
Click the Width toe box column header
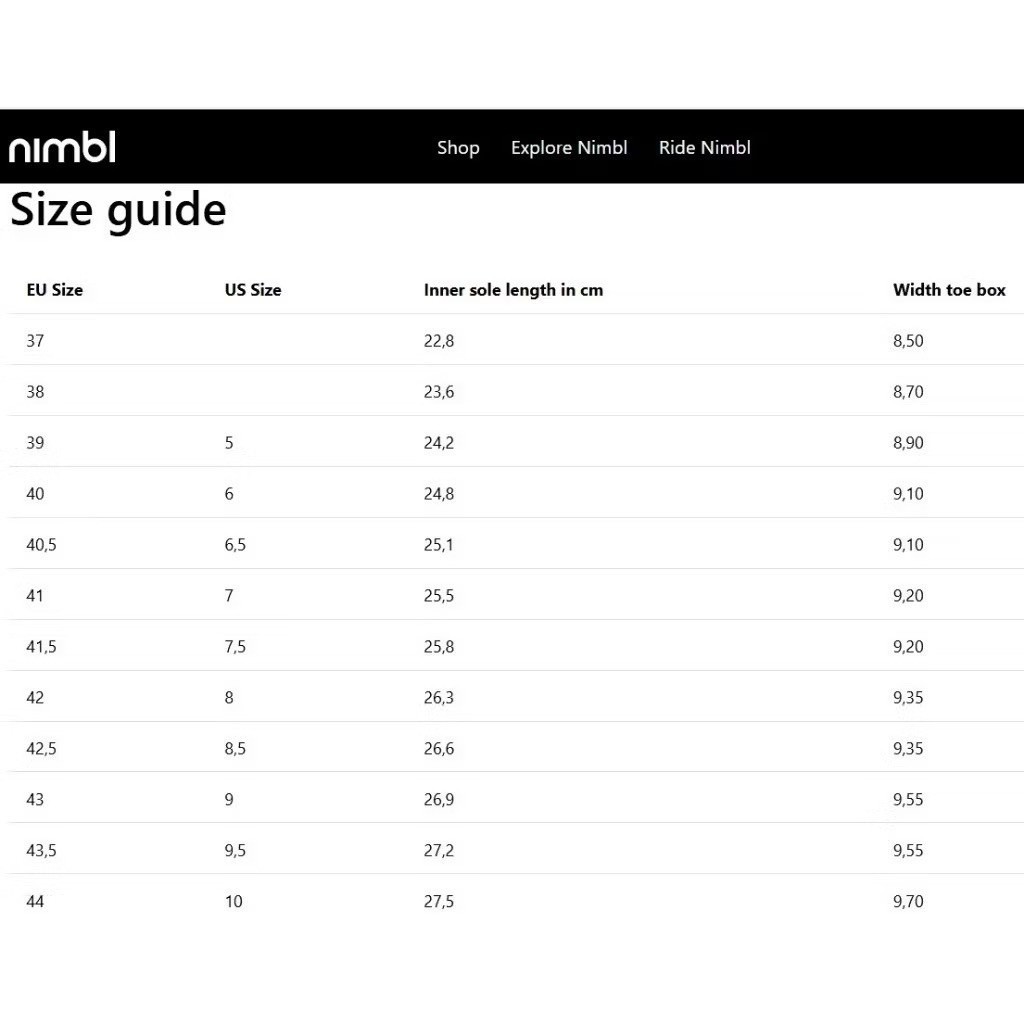coord(949,290)
